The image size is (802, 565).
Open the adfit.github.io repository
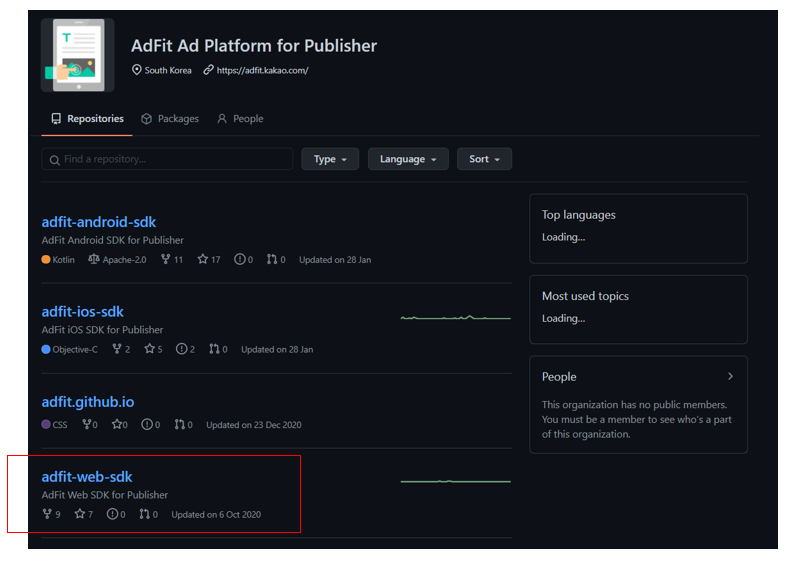pyautogui.click(x=88, y=402)
